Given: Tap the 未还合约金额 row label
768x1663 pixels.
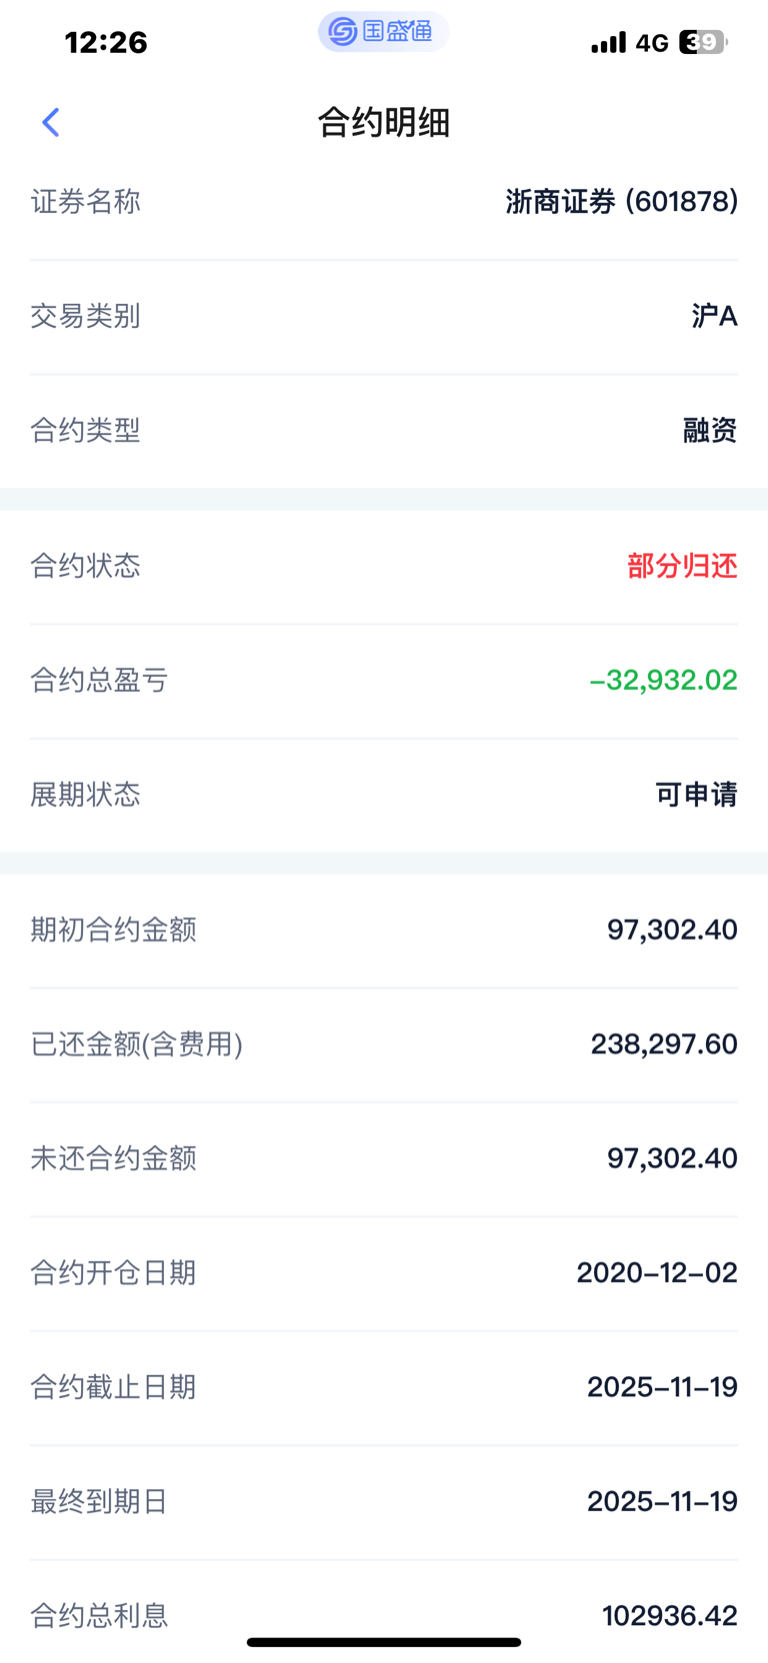Looking at the screenshot, I should (113, 1158).
